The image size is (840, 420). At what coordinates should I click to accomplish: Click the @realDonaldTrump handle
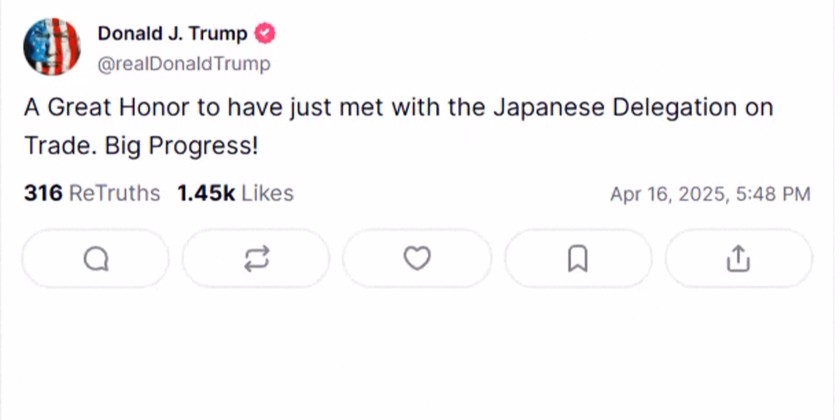[183, 63]
